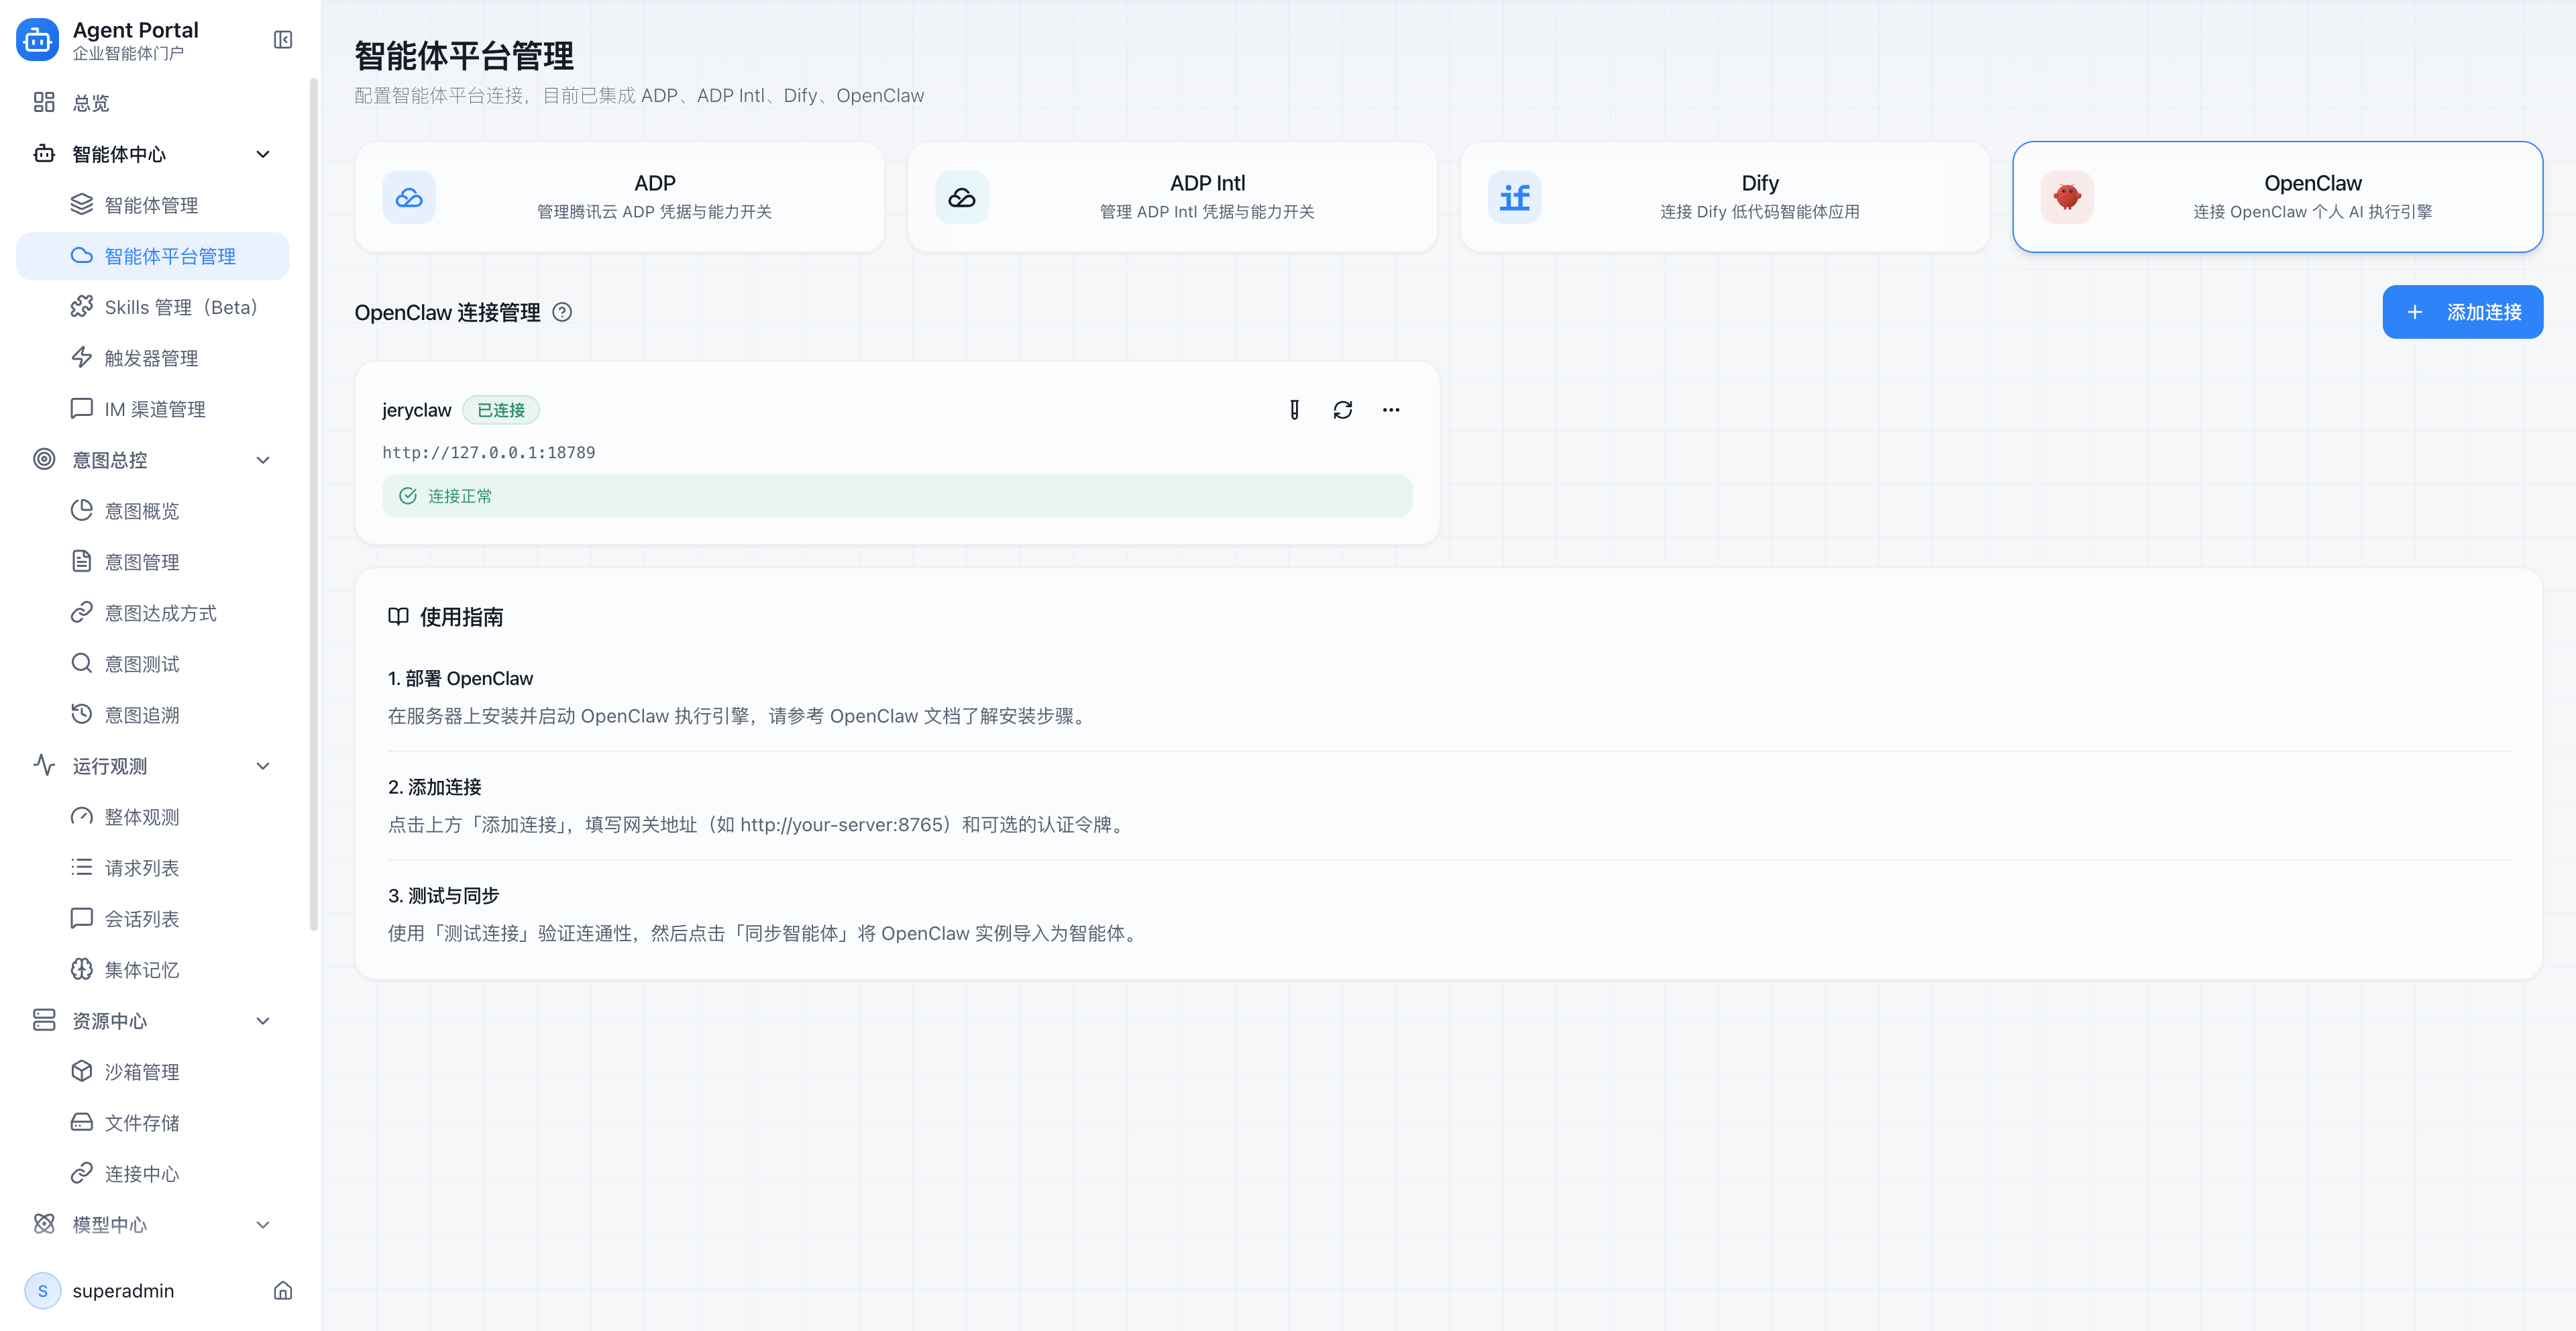Open Skills 管理 (Beta) in sidebar

[180, 307]
